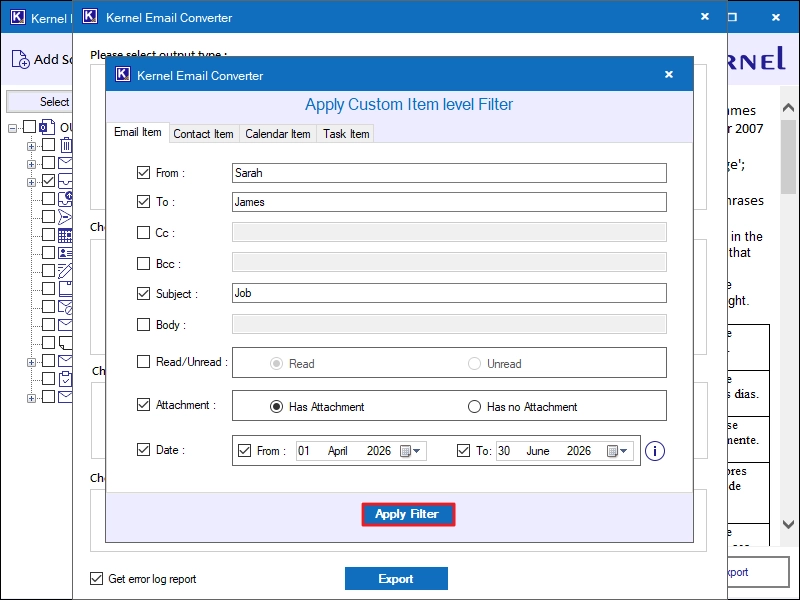Click the Select button in the back window
Viewport: 800px width, 600px height.
click(x=40, y=102)
